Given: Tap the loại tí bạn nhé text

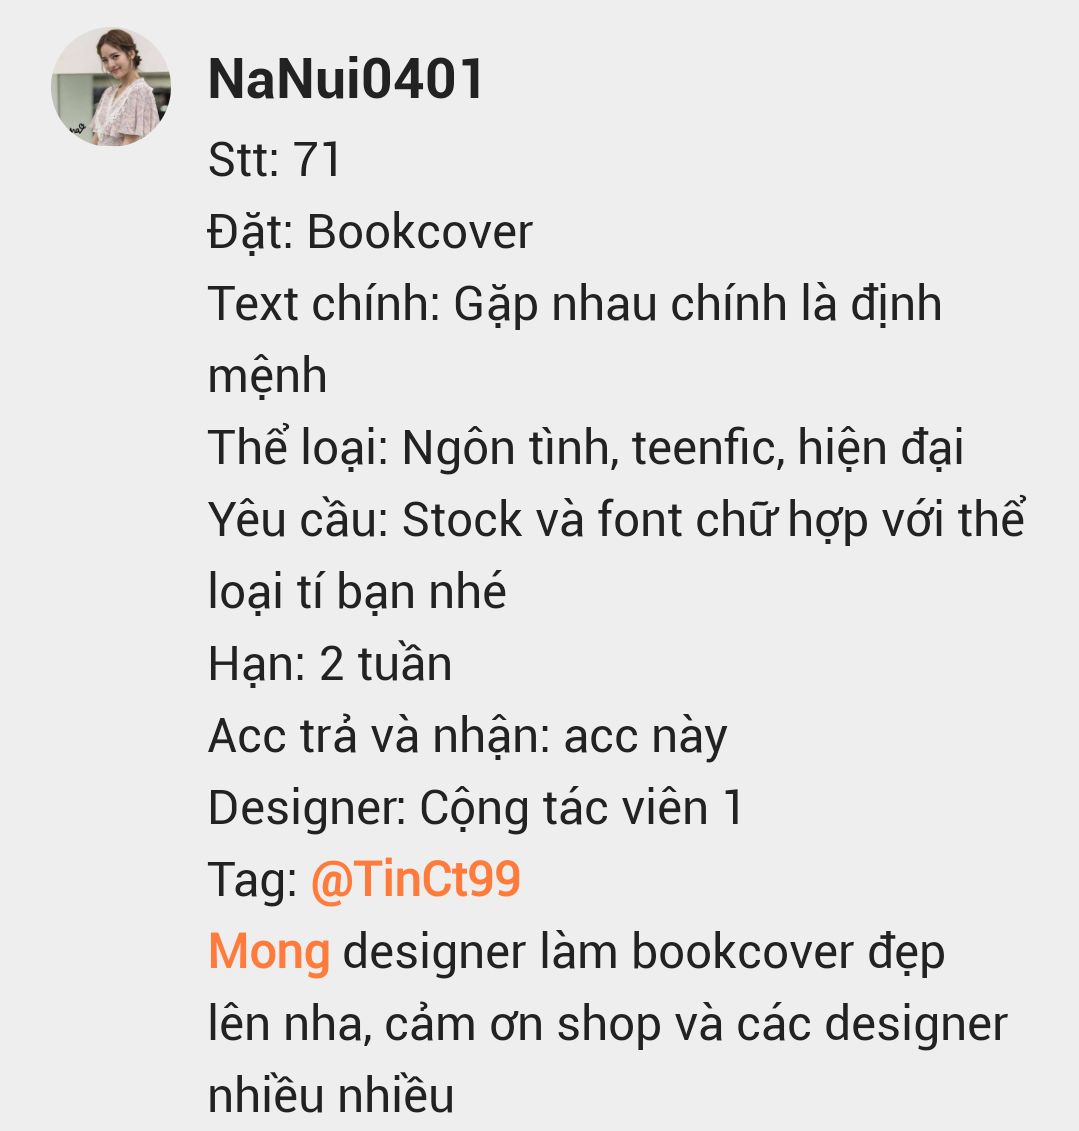Looking at the screenshot, I should click(357, 591).
